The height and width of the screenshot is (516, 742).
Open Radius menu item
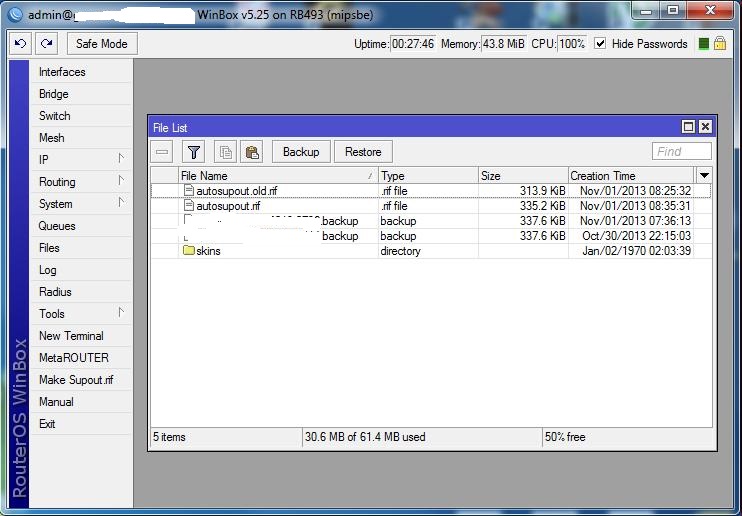click(81, 292)
